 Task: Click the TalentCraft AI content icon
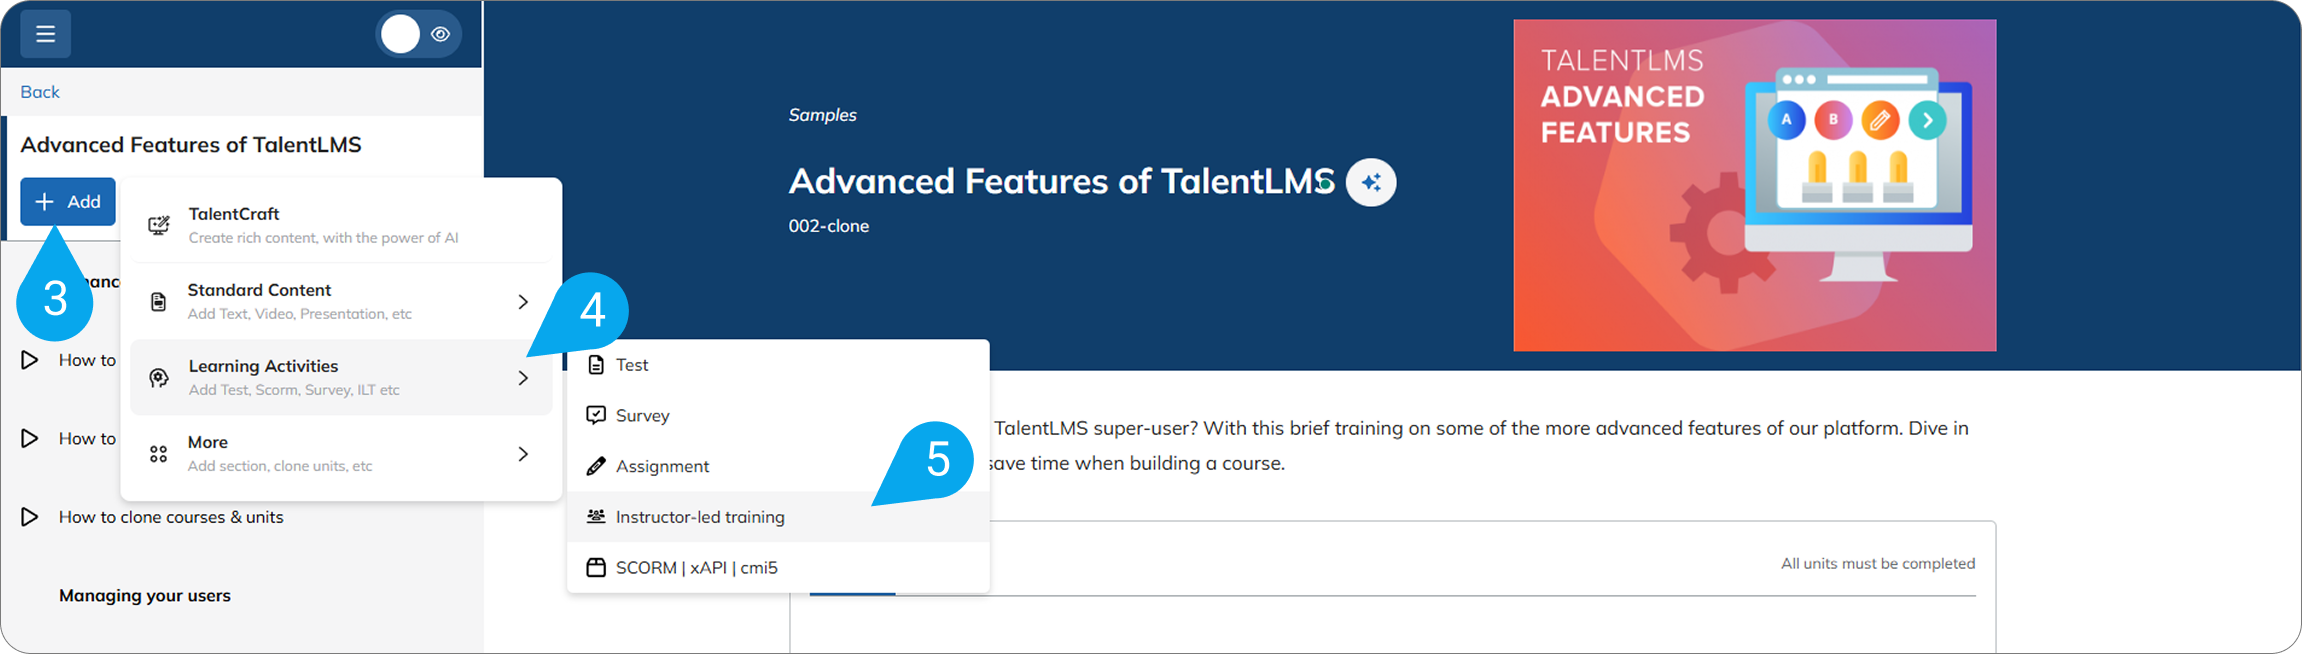(x=159, y=225)
